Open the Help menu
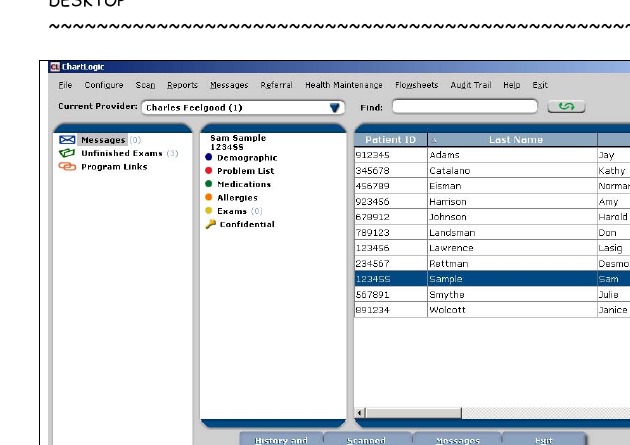630x445 pixels. [x=511, y=85]
